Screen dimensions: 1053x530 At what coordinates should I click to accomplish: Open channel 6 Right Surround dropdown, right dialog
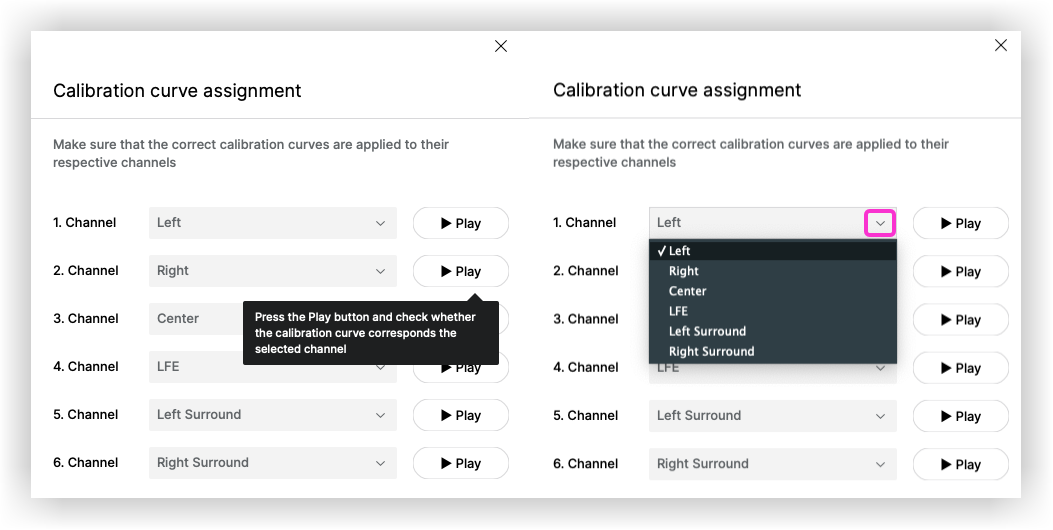772,464
